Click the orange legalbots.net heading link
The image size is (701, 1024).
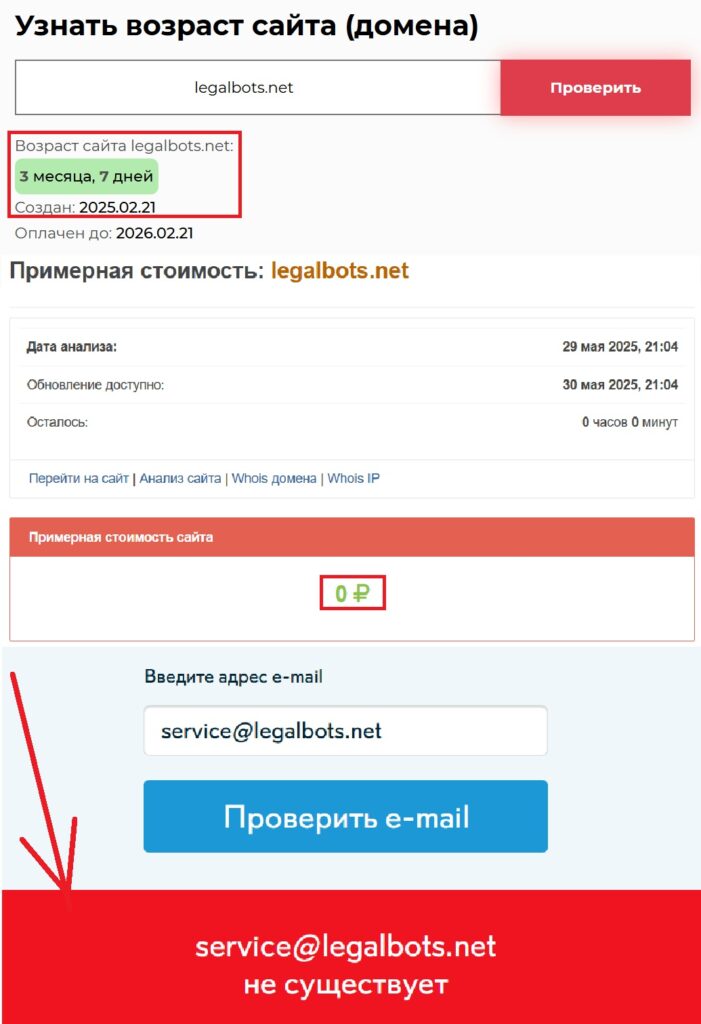[340, 270]
